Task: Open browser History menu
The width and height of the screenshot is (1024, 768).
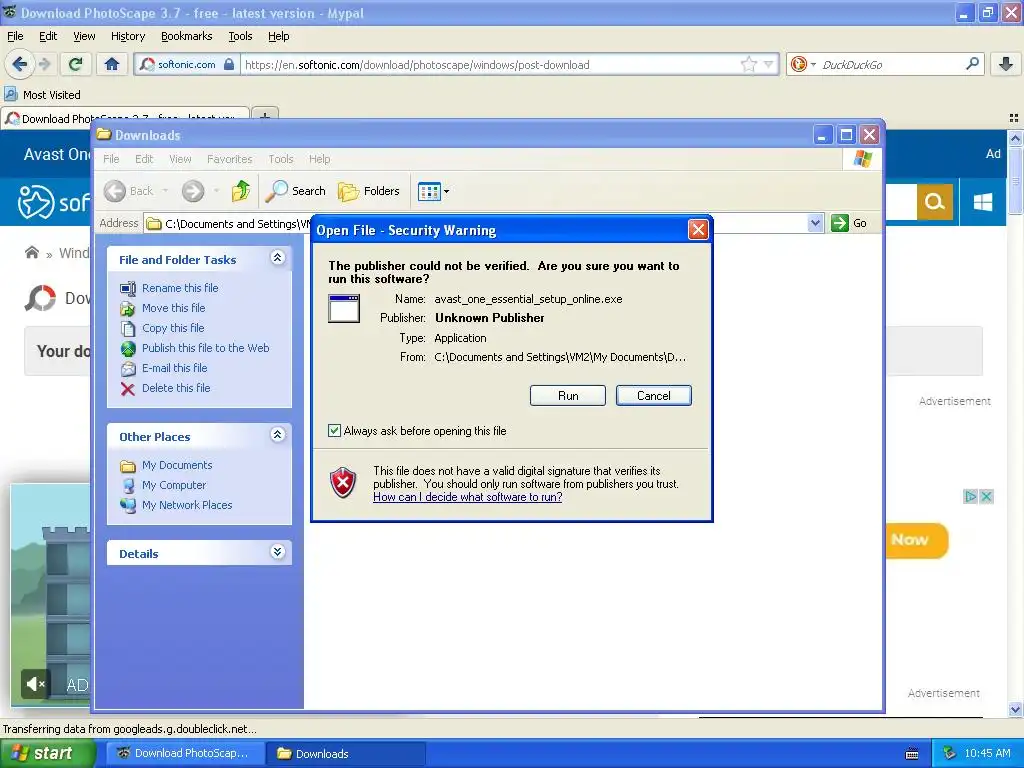Action: 128,36
